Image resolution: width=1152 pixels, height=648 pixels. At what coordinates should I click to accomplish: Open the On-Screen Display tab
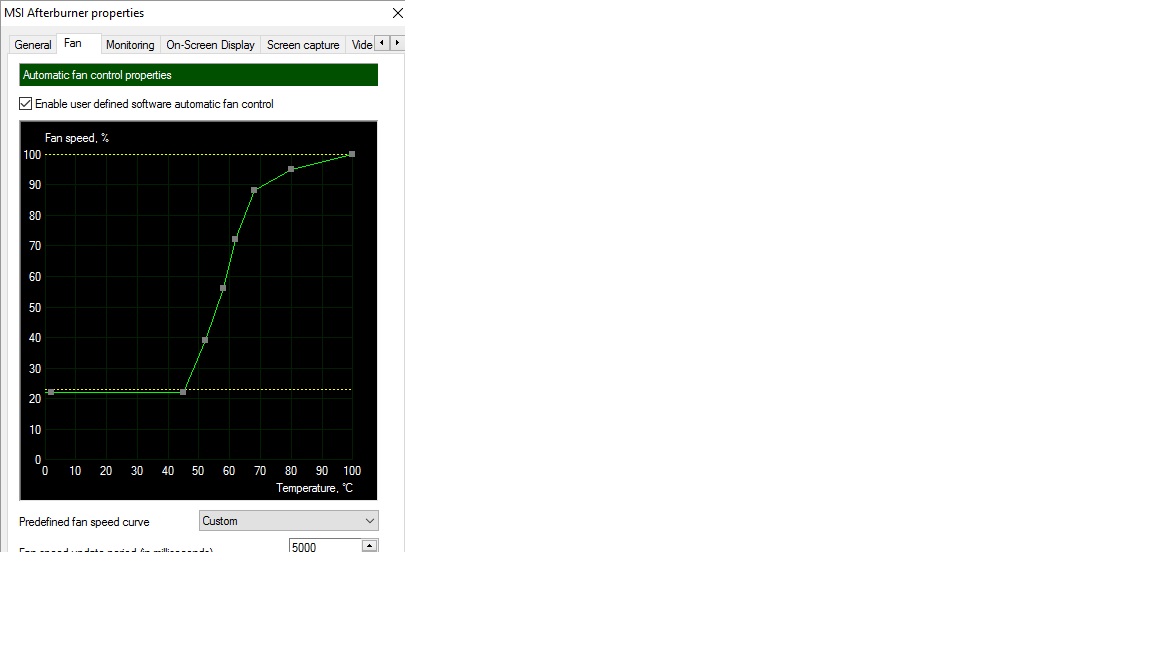point(210,45)
